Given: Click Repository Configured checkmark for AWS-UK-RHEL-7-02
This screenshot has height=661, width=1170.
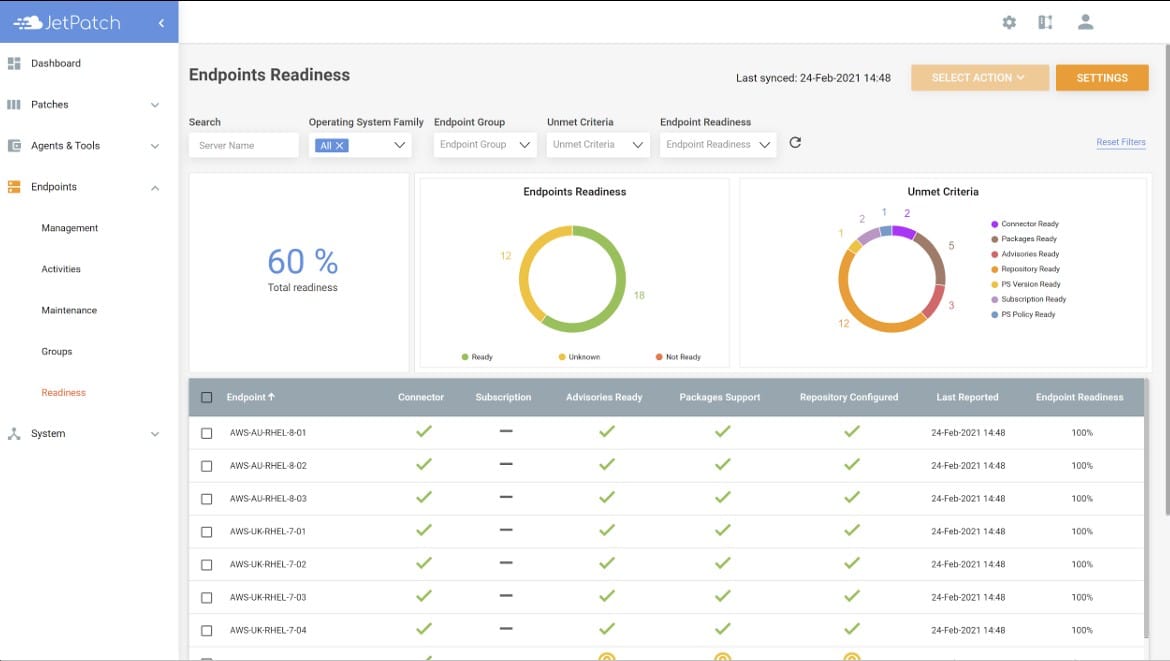Looking at the screenshot, I should click(x=851, y=563).
